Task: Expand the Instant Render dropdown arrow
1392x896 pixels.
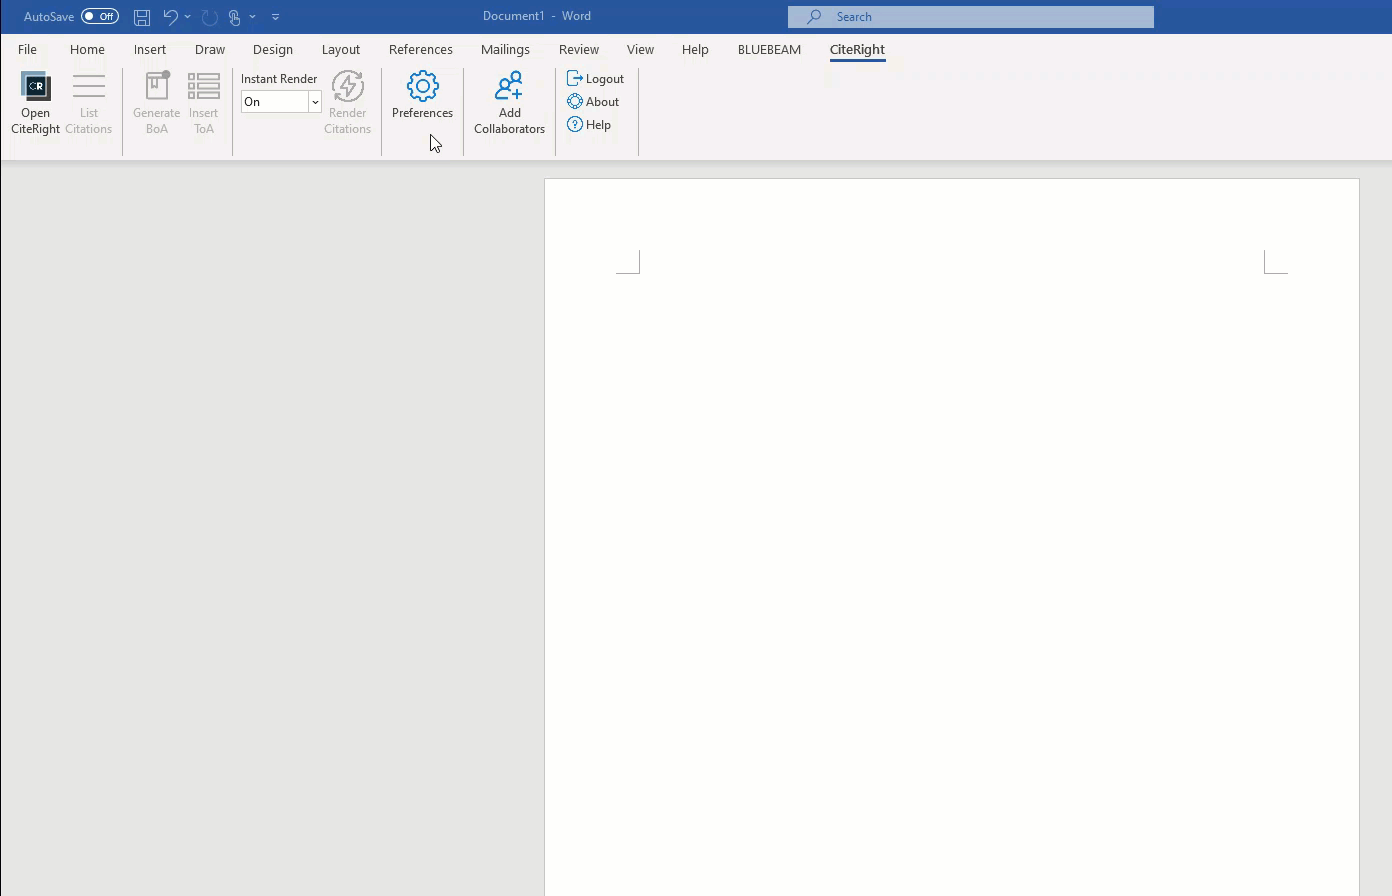Action: [314, 102]
